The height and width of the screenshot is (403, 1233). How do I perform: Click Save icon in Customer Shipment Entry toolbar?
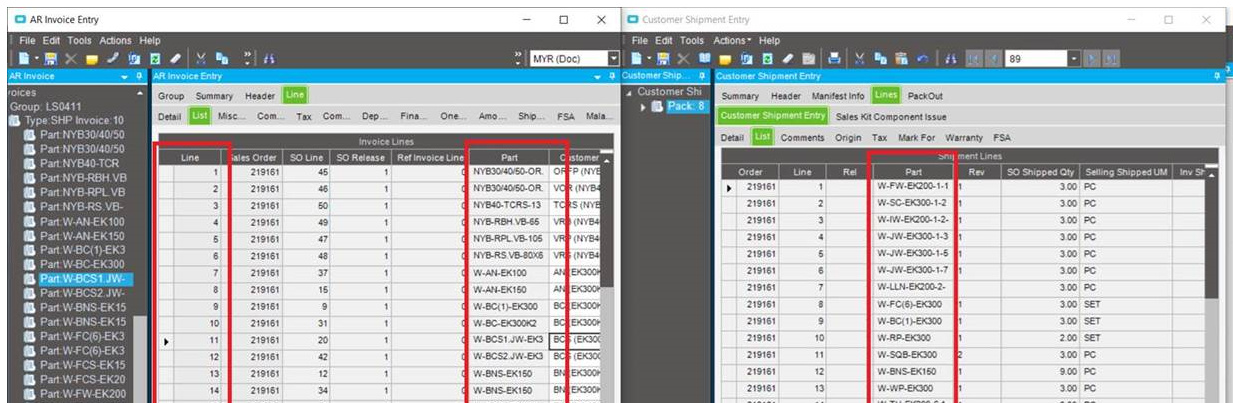click(x=663, y=58)
